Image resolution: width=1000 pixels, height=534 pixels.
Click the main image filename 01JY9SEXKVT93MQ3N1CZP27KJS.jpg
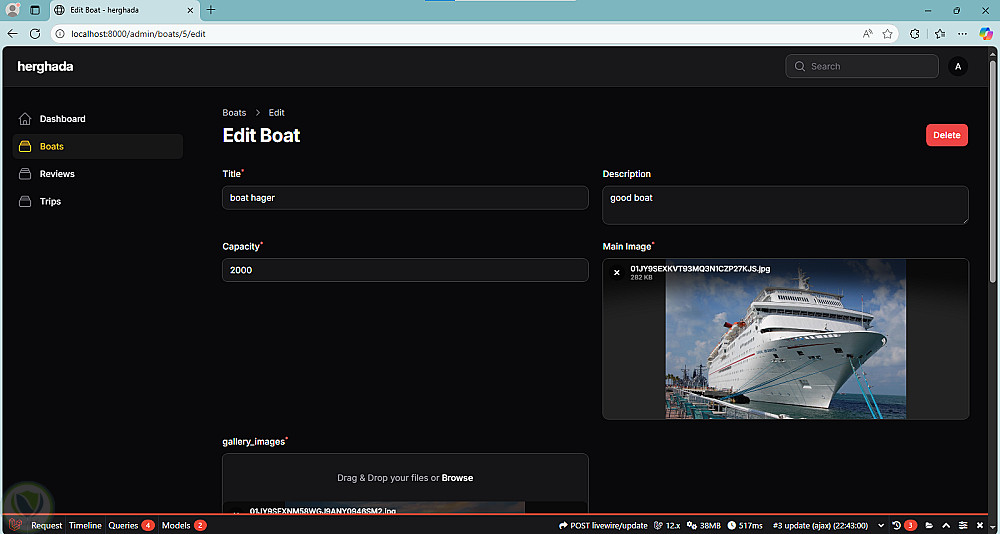point(700,269)
